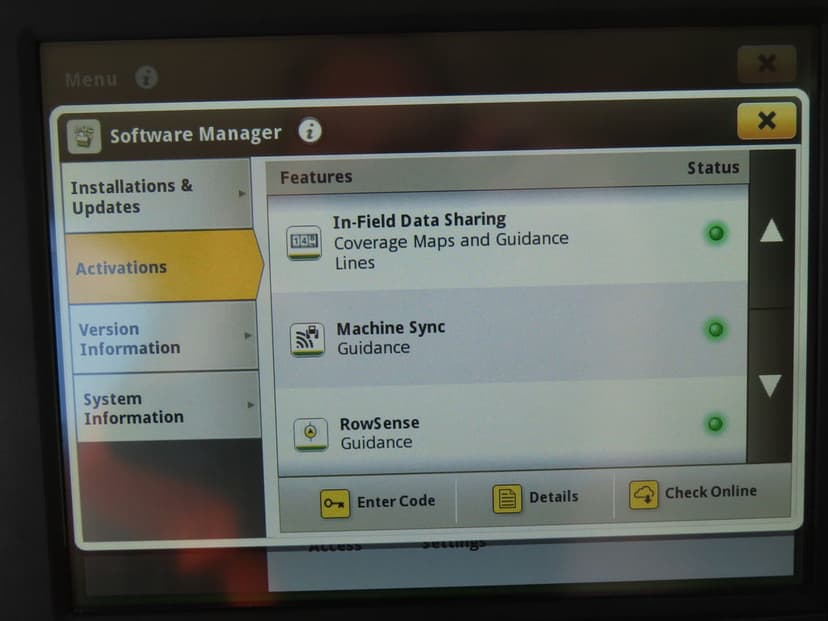
Task: Click the Software Manager box icon
Action: point(84,136)
